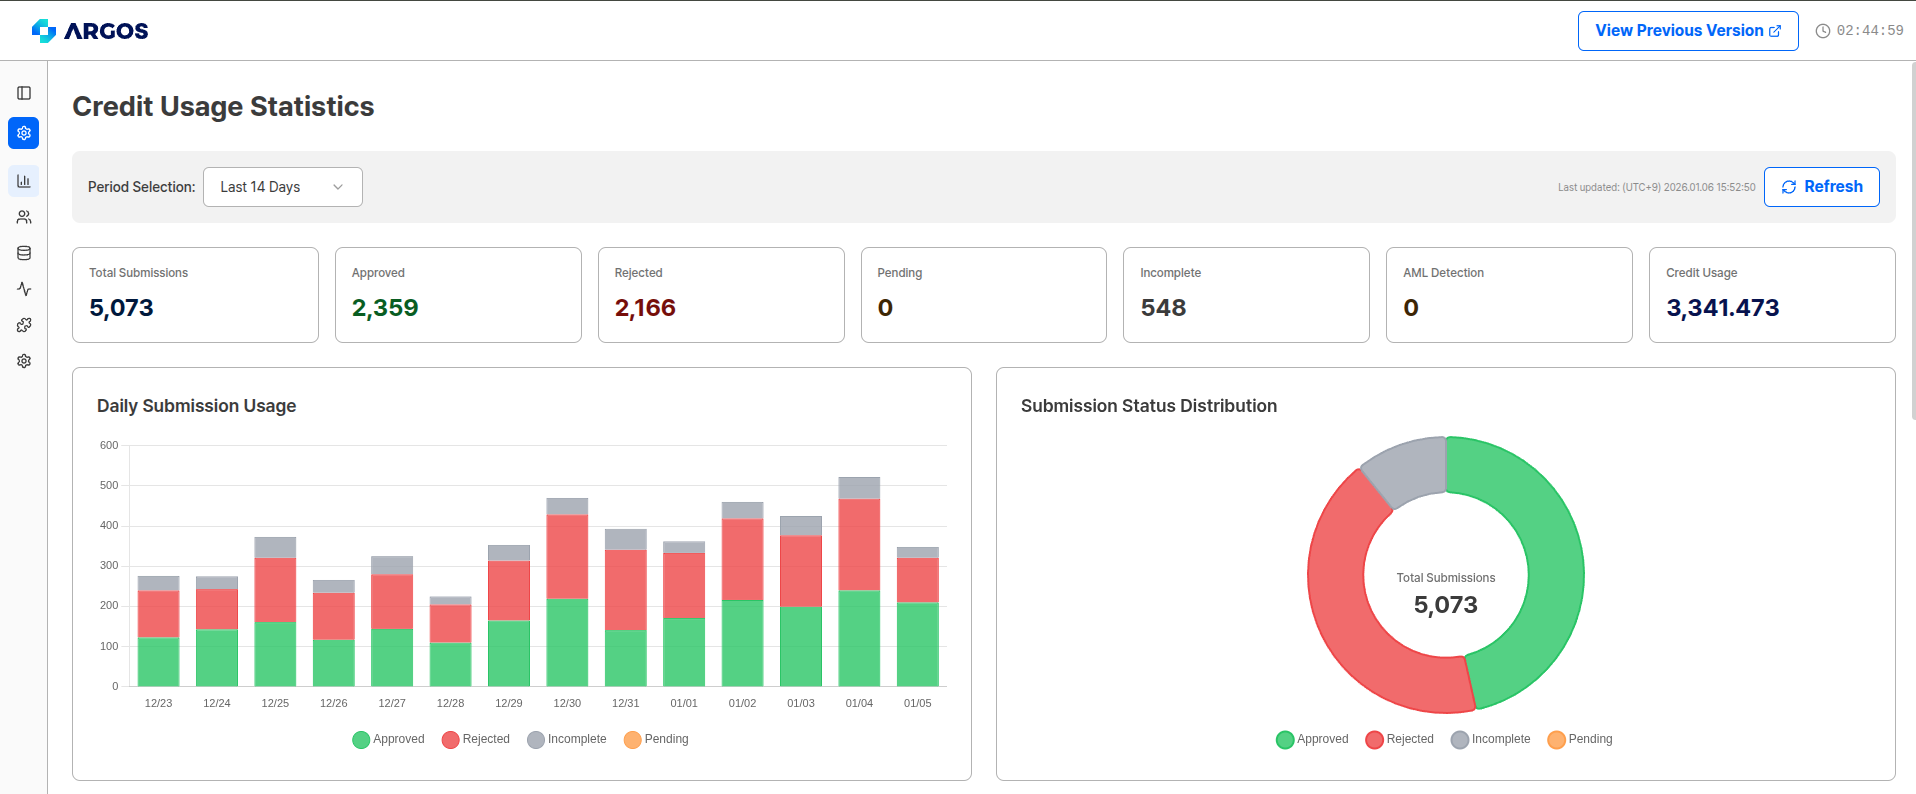The image size is (1916, 794).
Task: Toggle Pending series in bar chart legend
Action: click(656, 740)
